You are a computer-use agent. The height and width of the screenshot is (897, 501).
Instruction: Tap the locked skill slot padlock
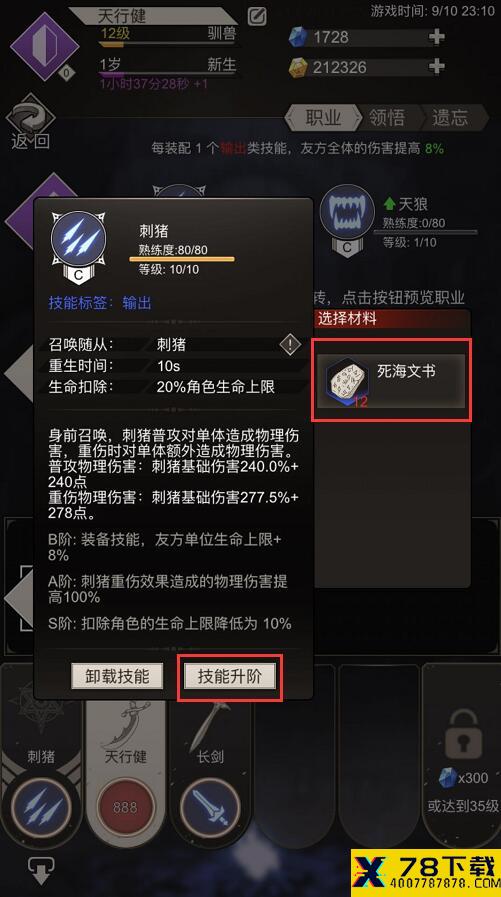(463, 738)
